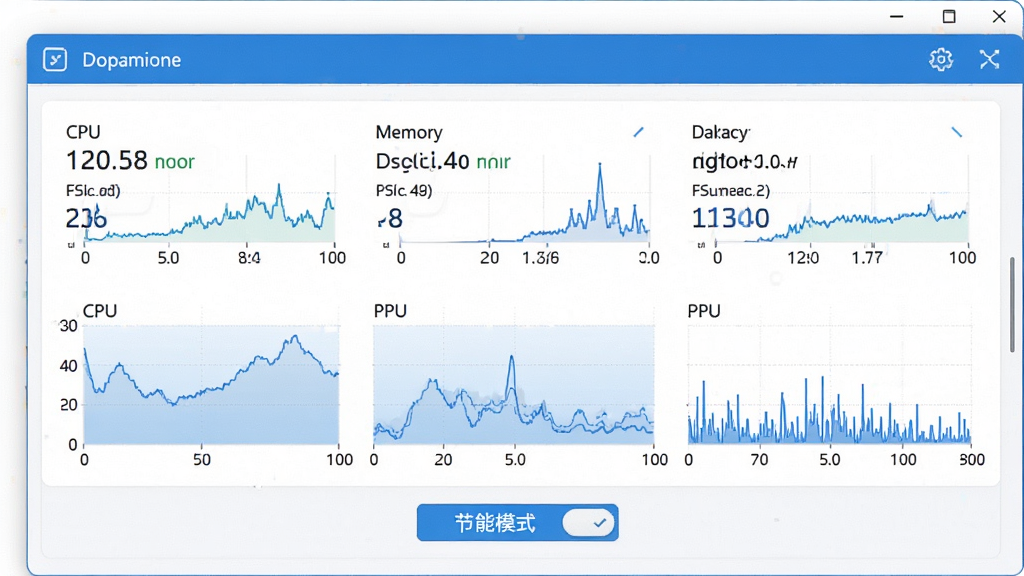Click the CPU value "120.58"
This screenshot has width=1024, height=576.
pyautogui.click(x=106, y=161)
